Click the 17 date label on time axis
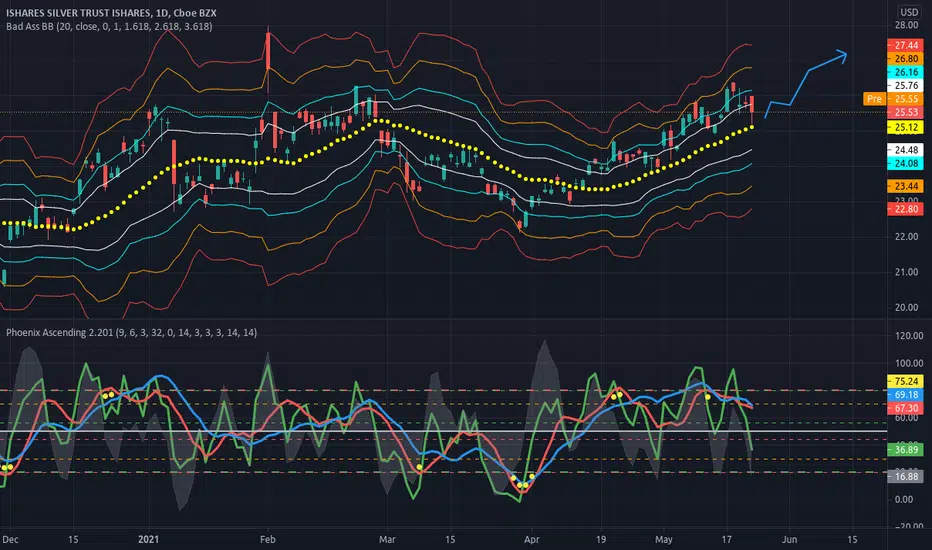Screen dimensions: 932x550 click(726, 540)
